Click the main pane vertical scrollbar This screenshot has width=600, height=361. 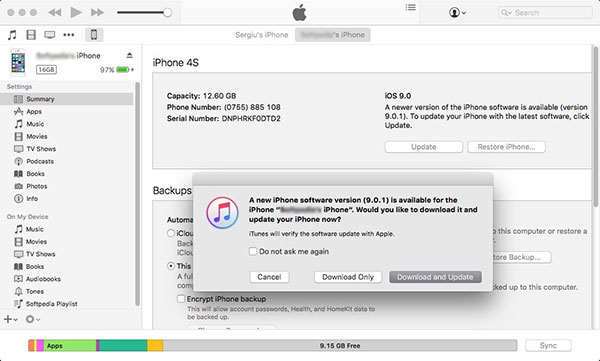pyautogui.click(x=596, y=126)
